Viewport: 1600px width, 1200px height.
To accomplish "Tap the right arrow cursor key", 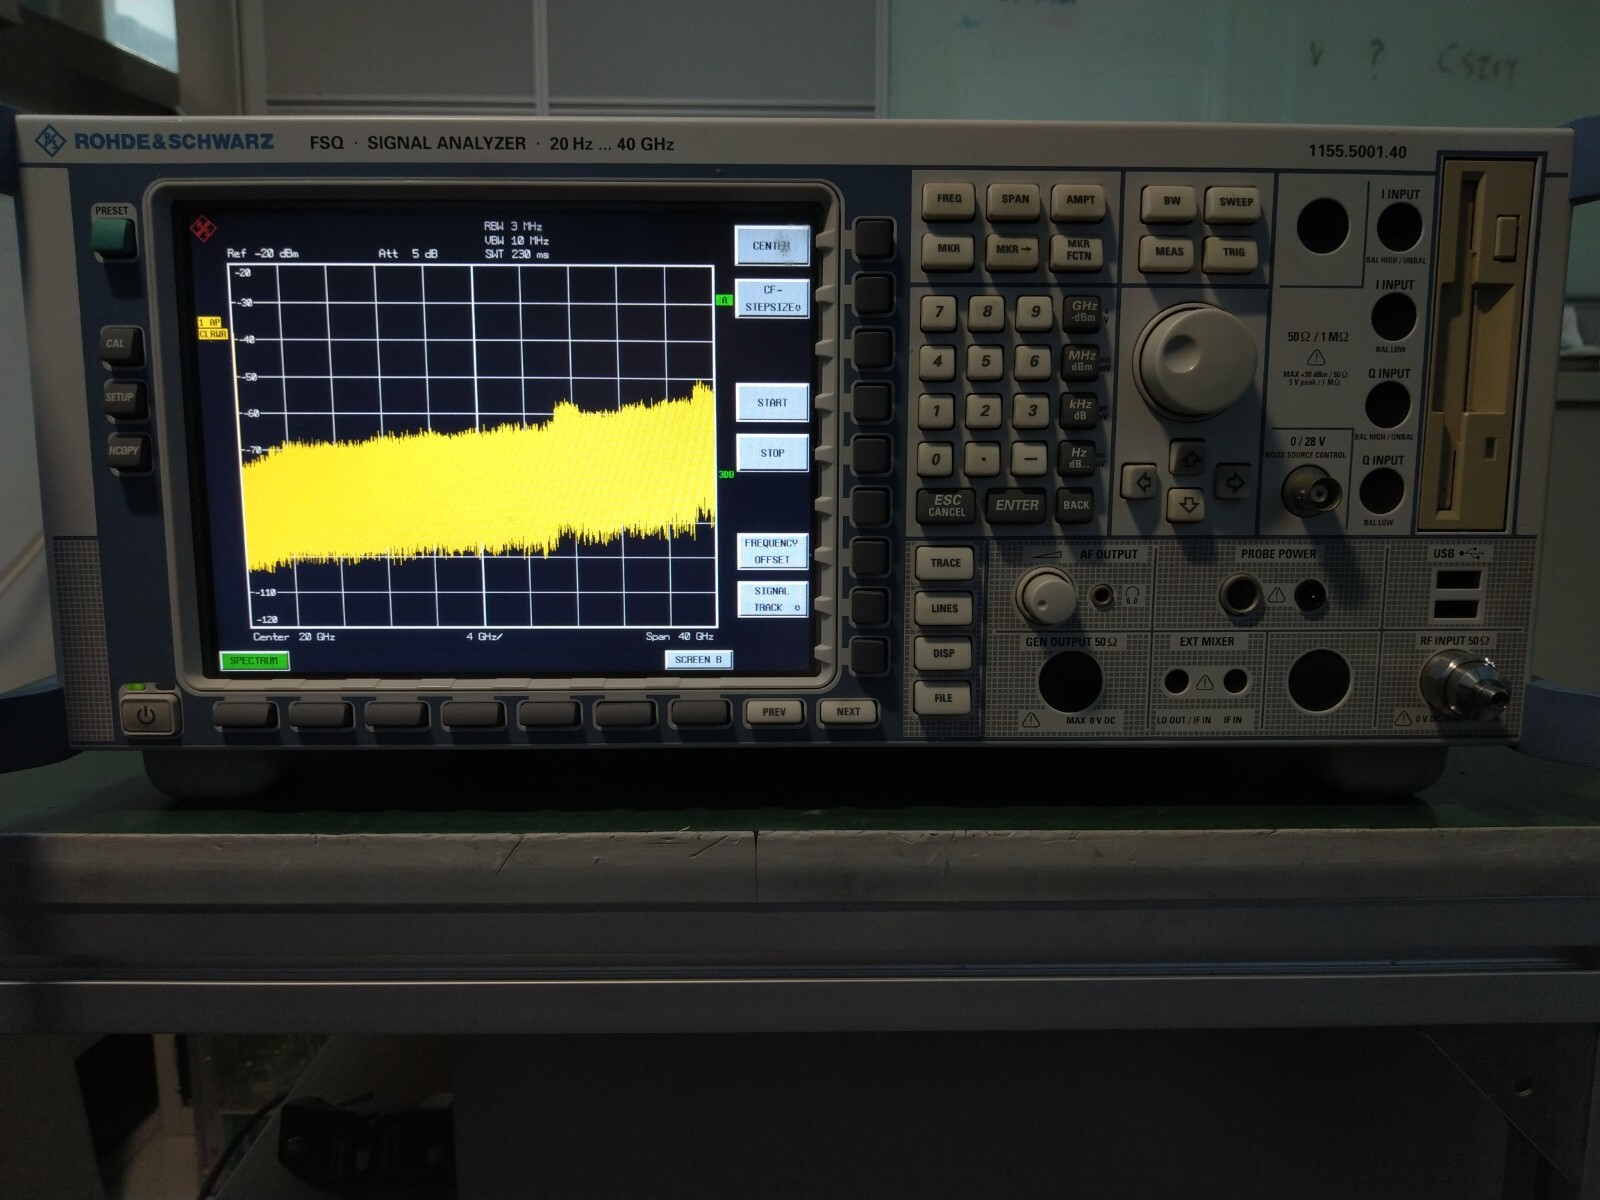I will click(x=1235, y=483).
